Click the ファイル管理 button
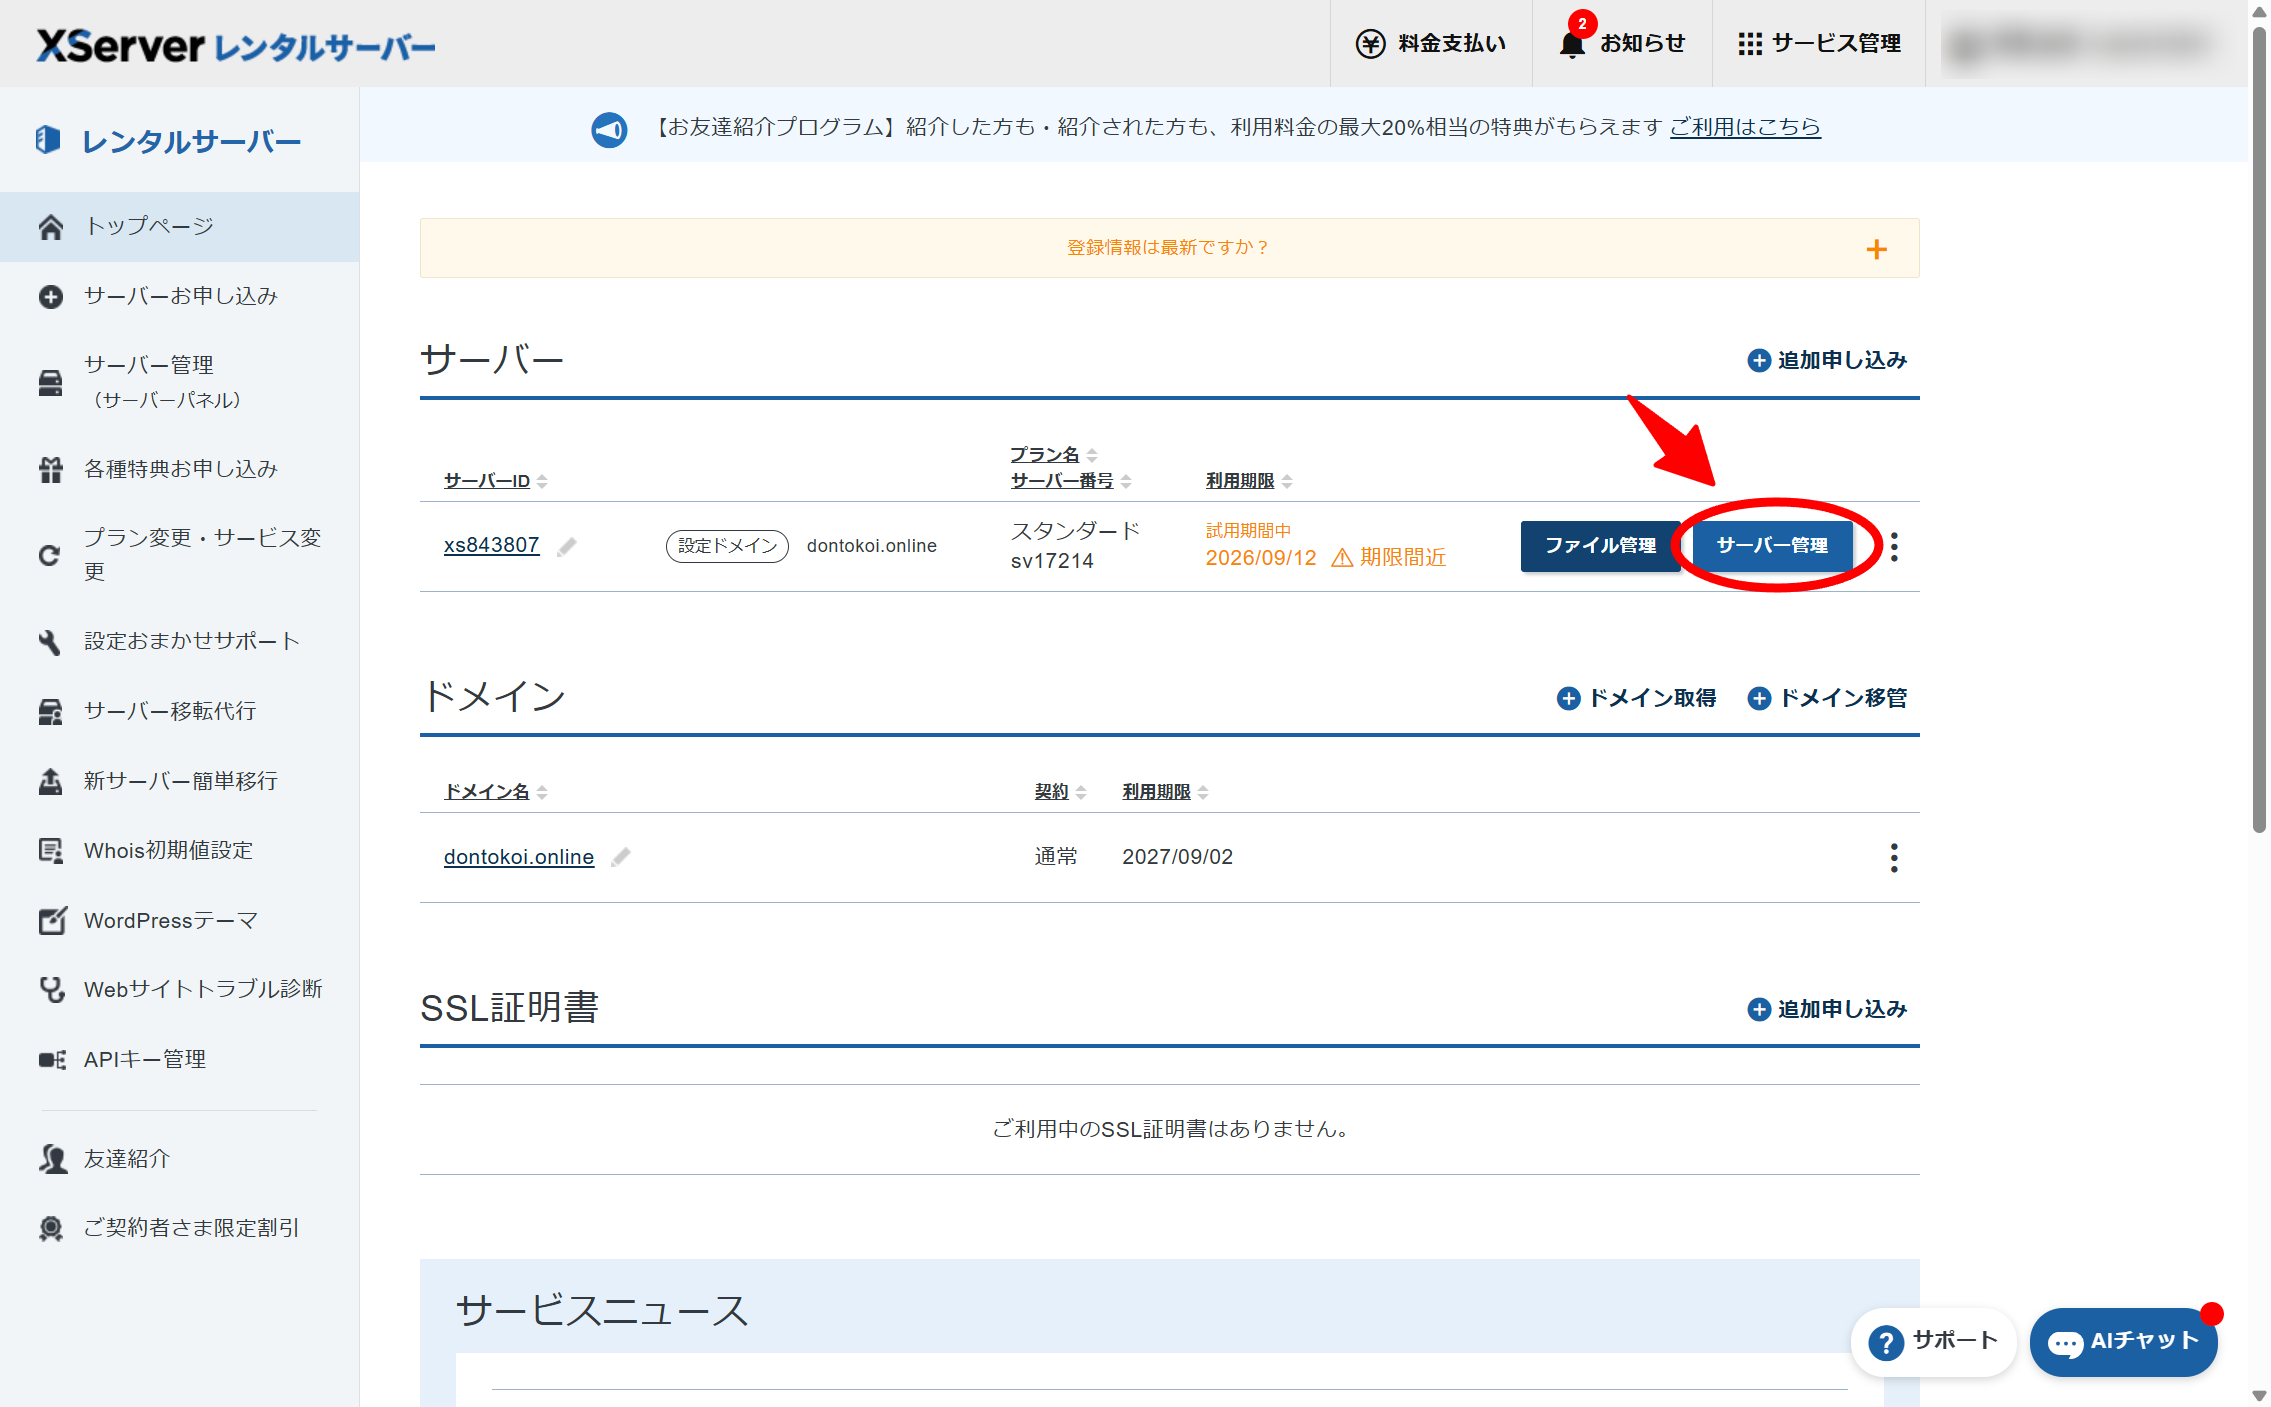 [x=1600, y=546]
